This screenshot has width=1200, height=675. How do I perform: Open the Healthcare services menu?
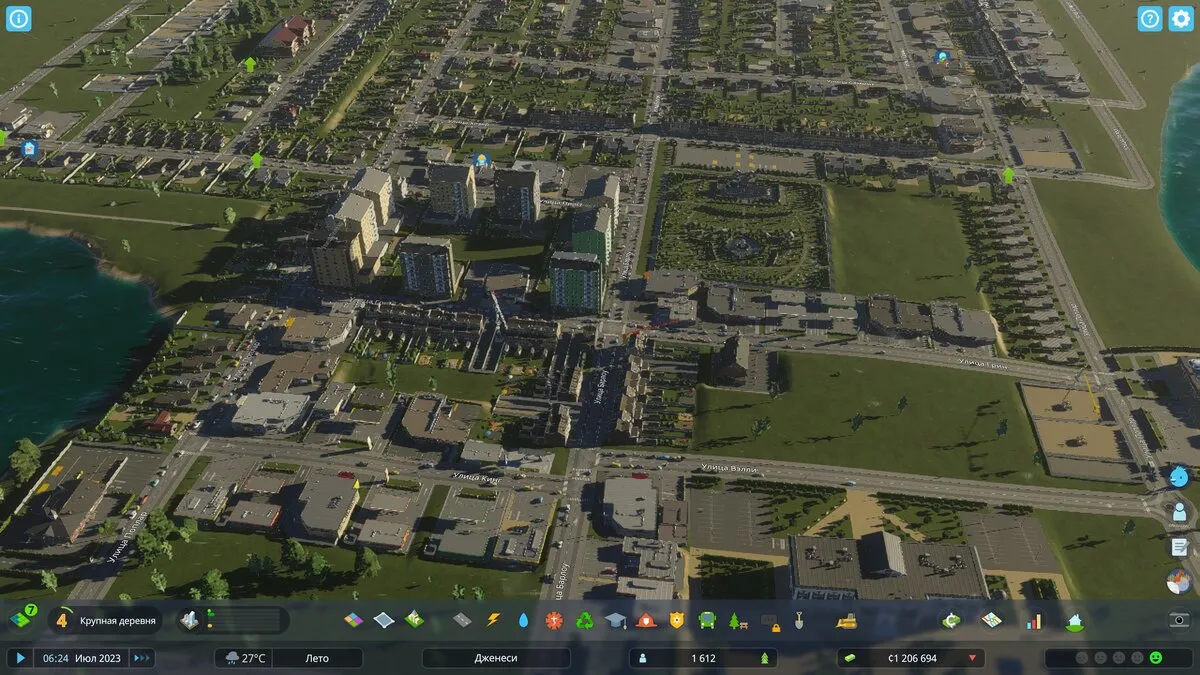(x=554, y=620)
